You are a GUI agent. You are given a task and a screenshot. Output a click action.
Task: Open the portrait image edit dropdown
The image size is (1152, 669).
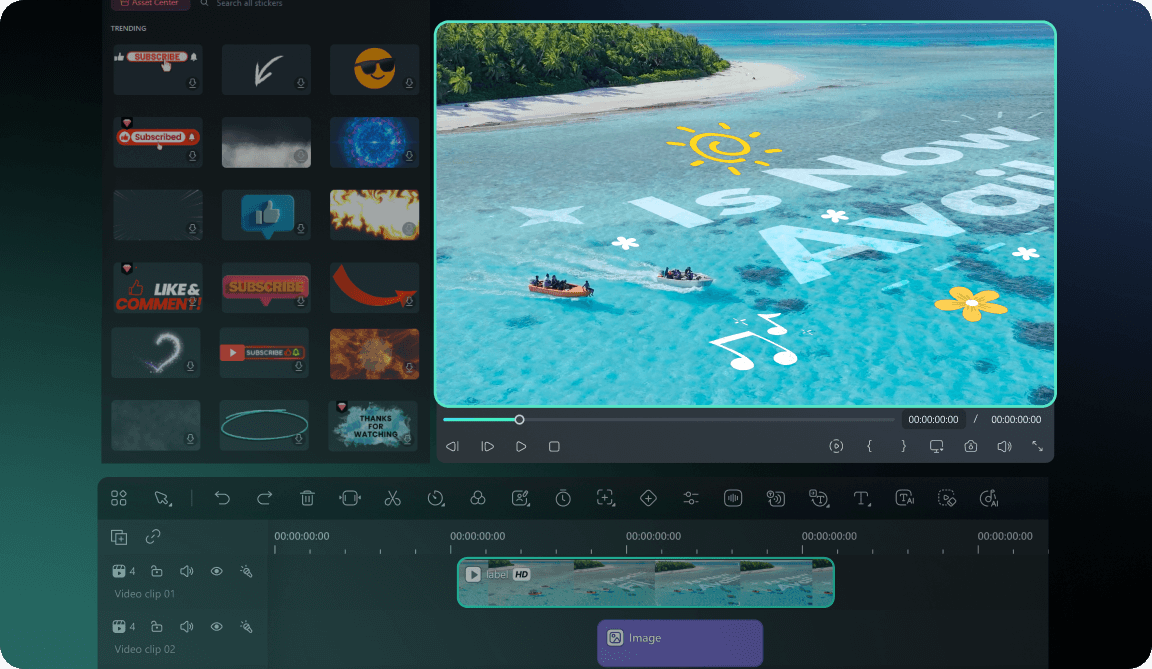521,499
